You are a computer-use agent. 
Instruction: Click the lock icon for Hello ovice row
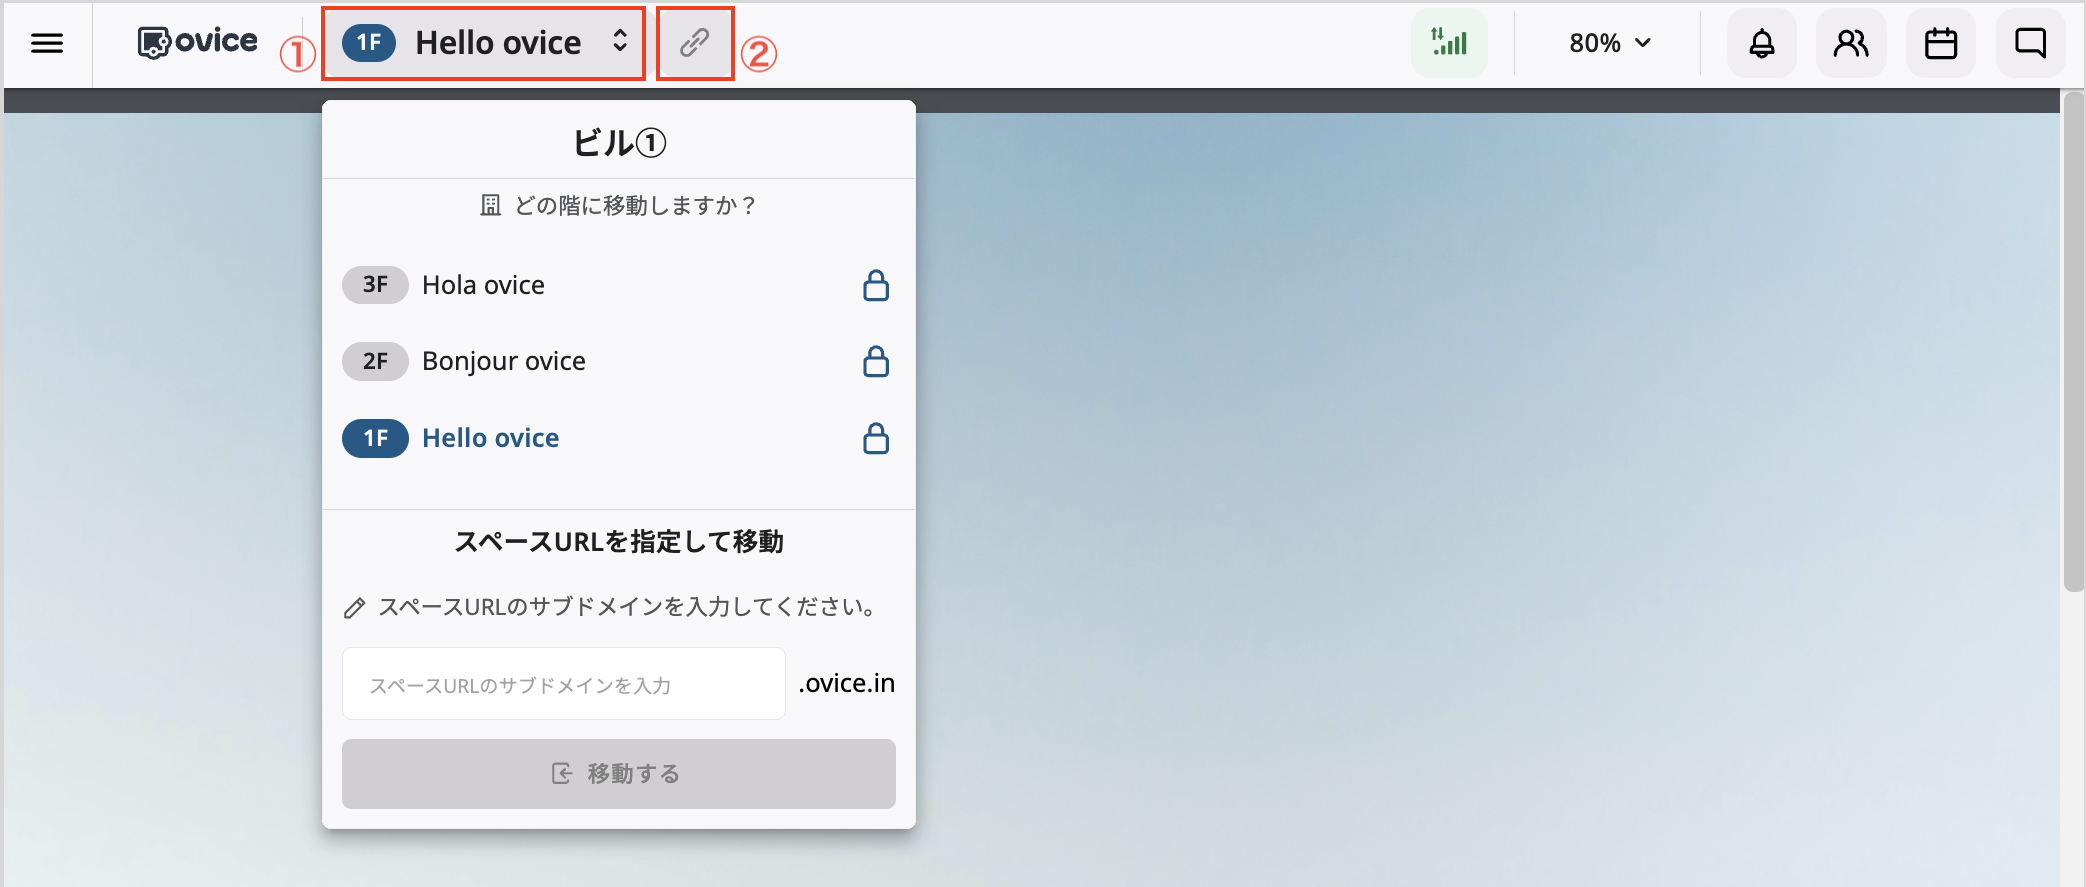click(x=876, y=438)
